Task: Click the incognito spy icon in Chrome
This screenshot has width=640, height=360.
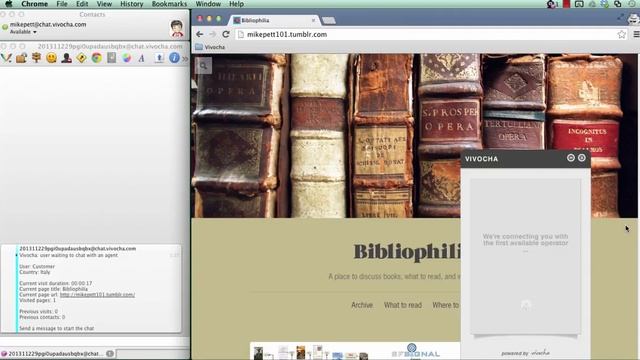Action: click(634, 18)
